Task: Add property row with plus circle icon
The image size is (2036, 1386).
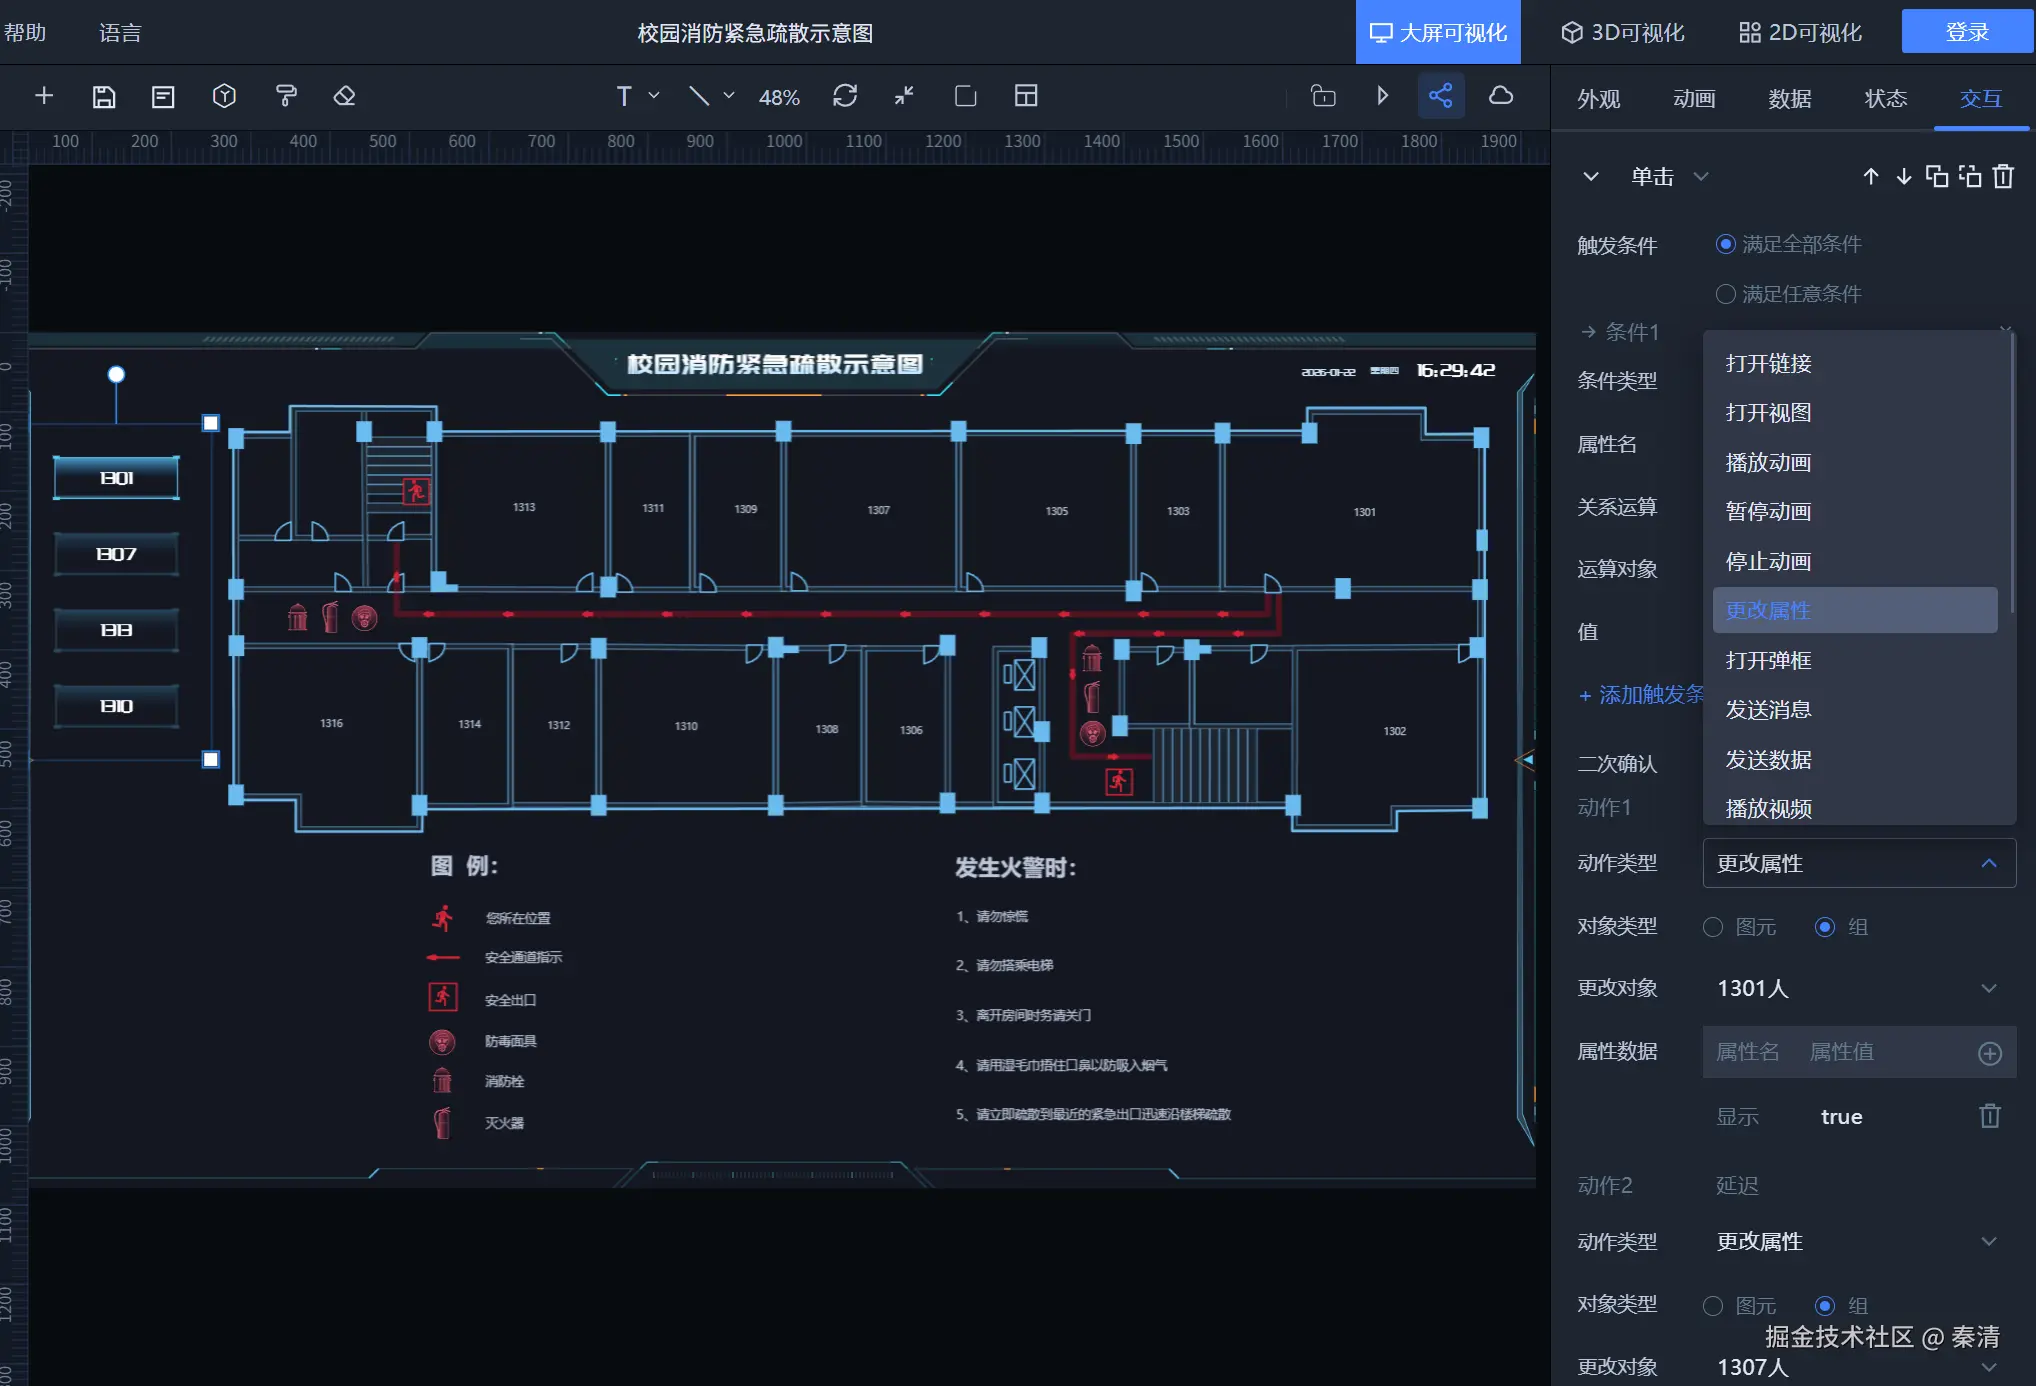Action: point(1990,1053)
